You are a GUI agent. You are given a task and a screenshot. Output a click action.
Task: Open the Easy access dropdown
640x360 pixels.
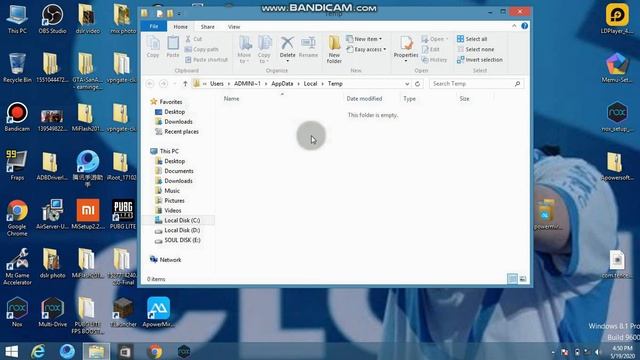[366, 49]
